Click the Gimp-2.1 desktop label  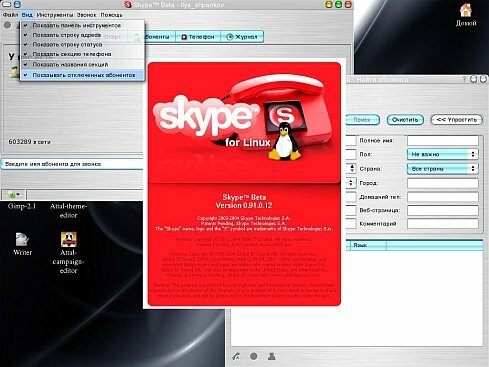pyautogui.click(x=22, y=206)
